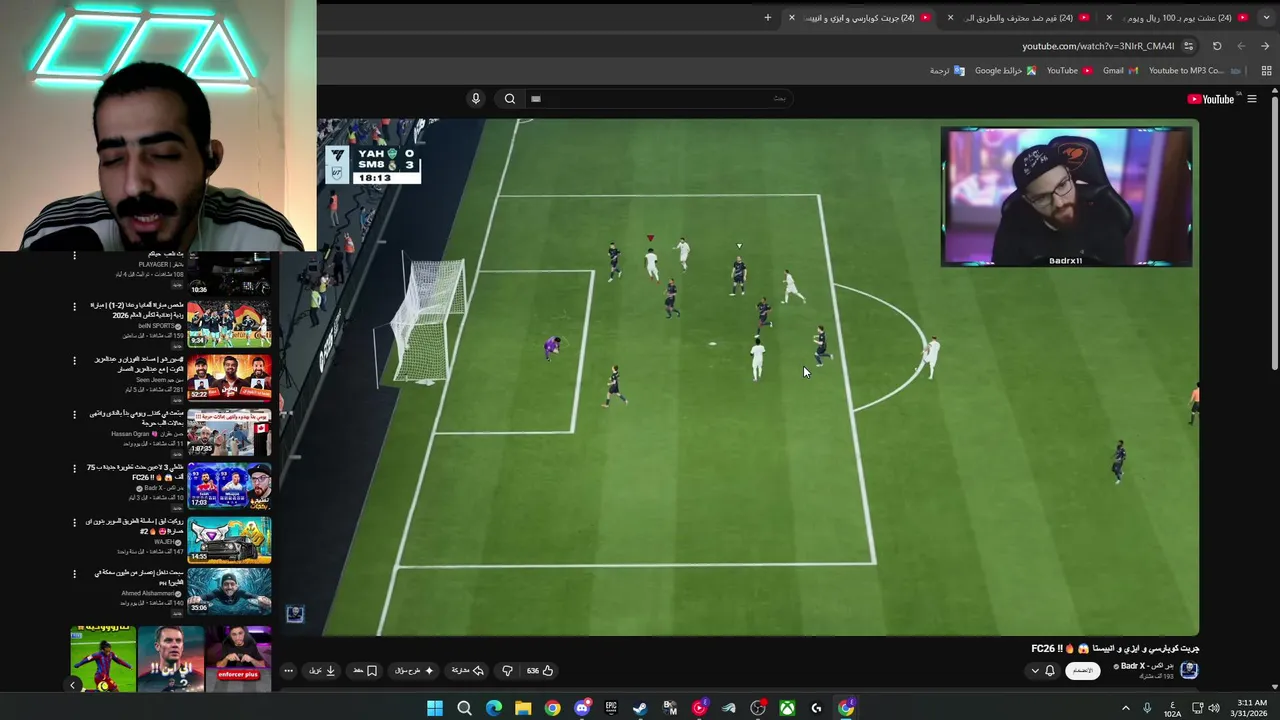Open the YouTube hamburger guide menu
Image resolution: width=1280 pixels, height=720 pixels.
[1251, 99]
